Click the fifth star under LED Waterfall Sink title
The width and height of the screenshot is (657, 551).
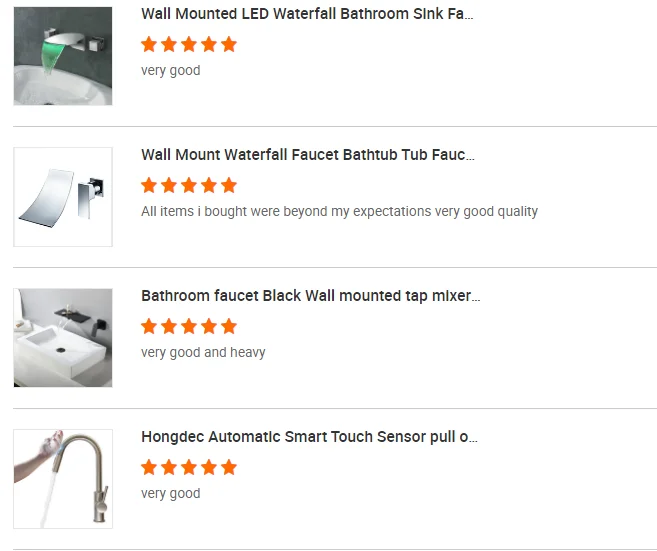(229, 44)
